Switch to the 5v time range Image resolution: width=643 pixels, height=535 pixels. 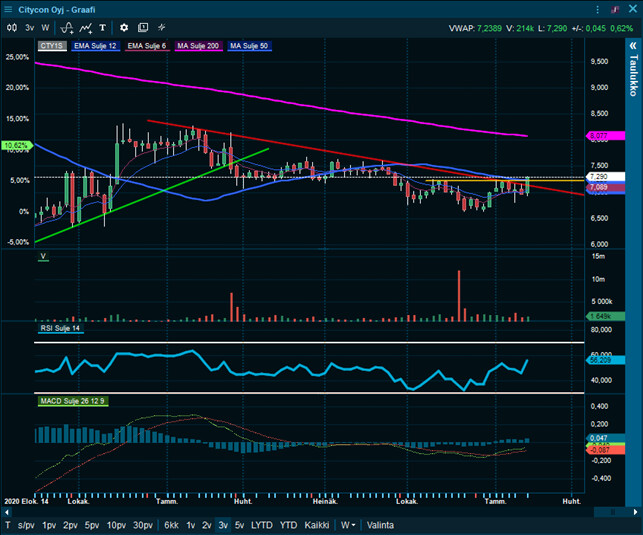239,525
